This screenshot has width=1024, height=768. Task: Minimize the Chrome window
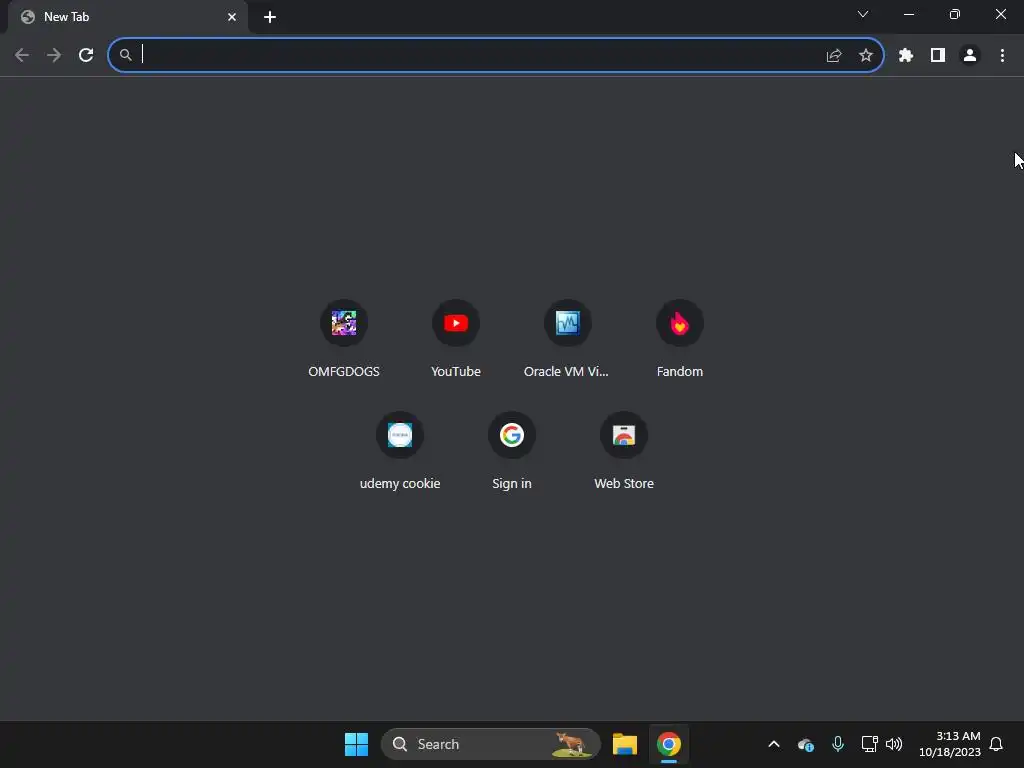pyautogui.click(x=908, y=14)
